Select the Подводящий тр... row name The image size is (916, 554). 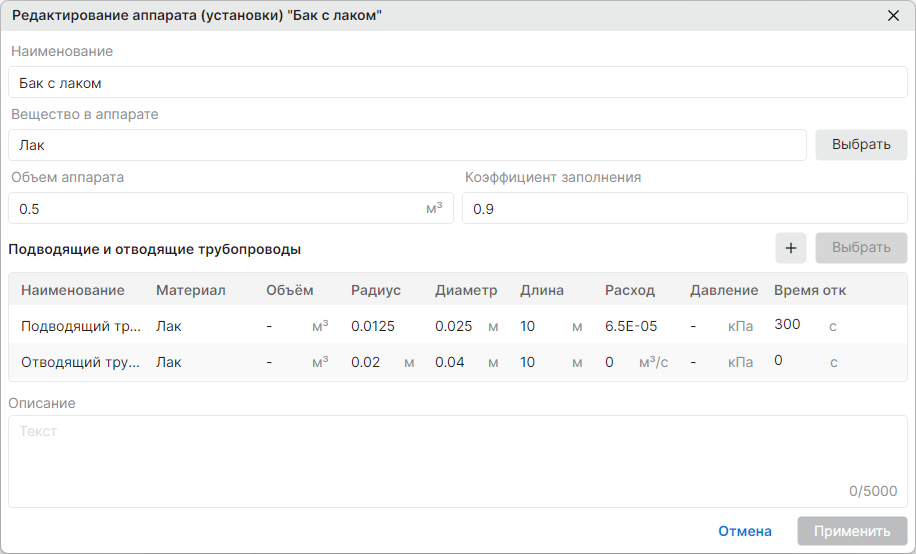pyautogui.click(x=81, y=326)
